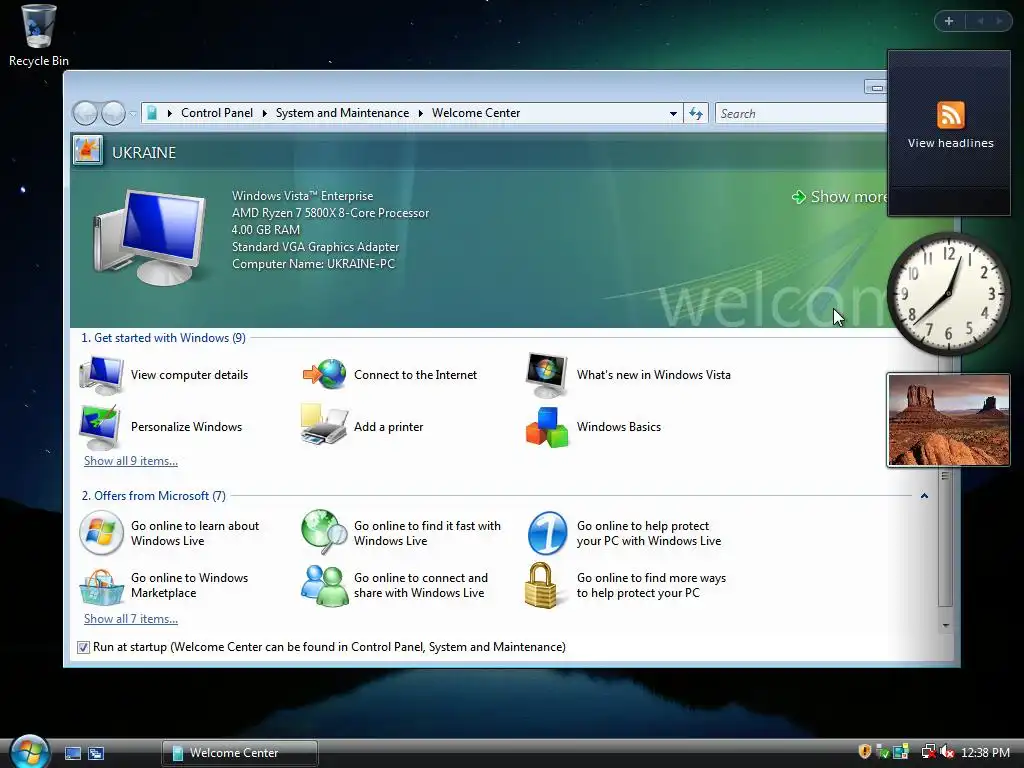Image resolution: width=1024 pixels, height=768 pixels.
Task: Select What's new in Windows Vista
Action: 628,375
